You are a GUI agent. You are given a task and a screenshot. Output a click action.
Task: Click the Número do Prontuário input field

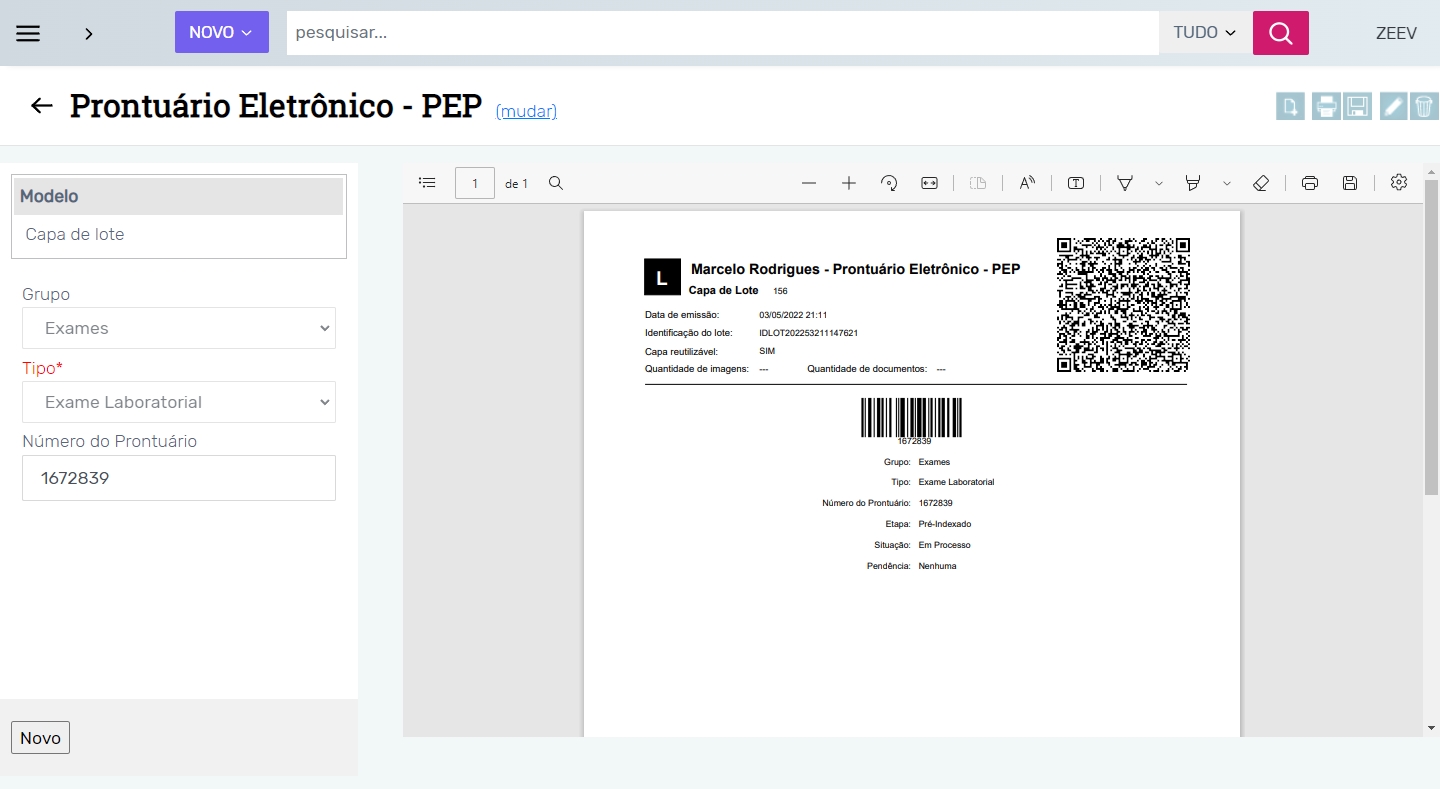pos(179,478)
